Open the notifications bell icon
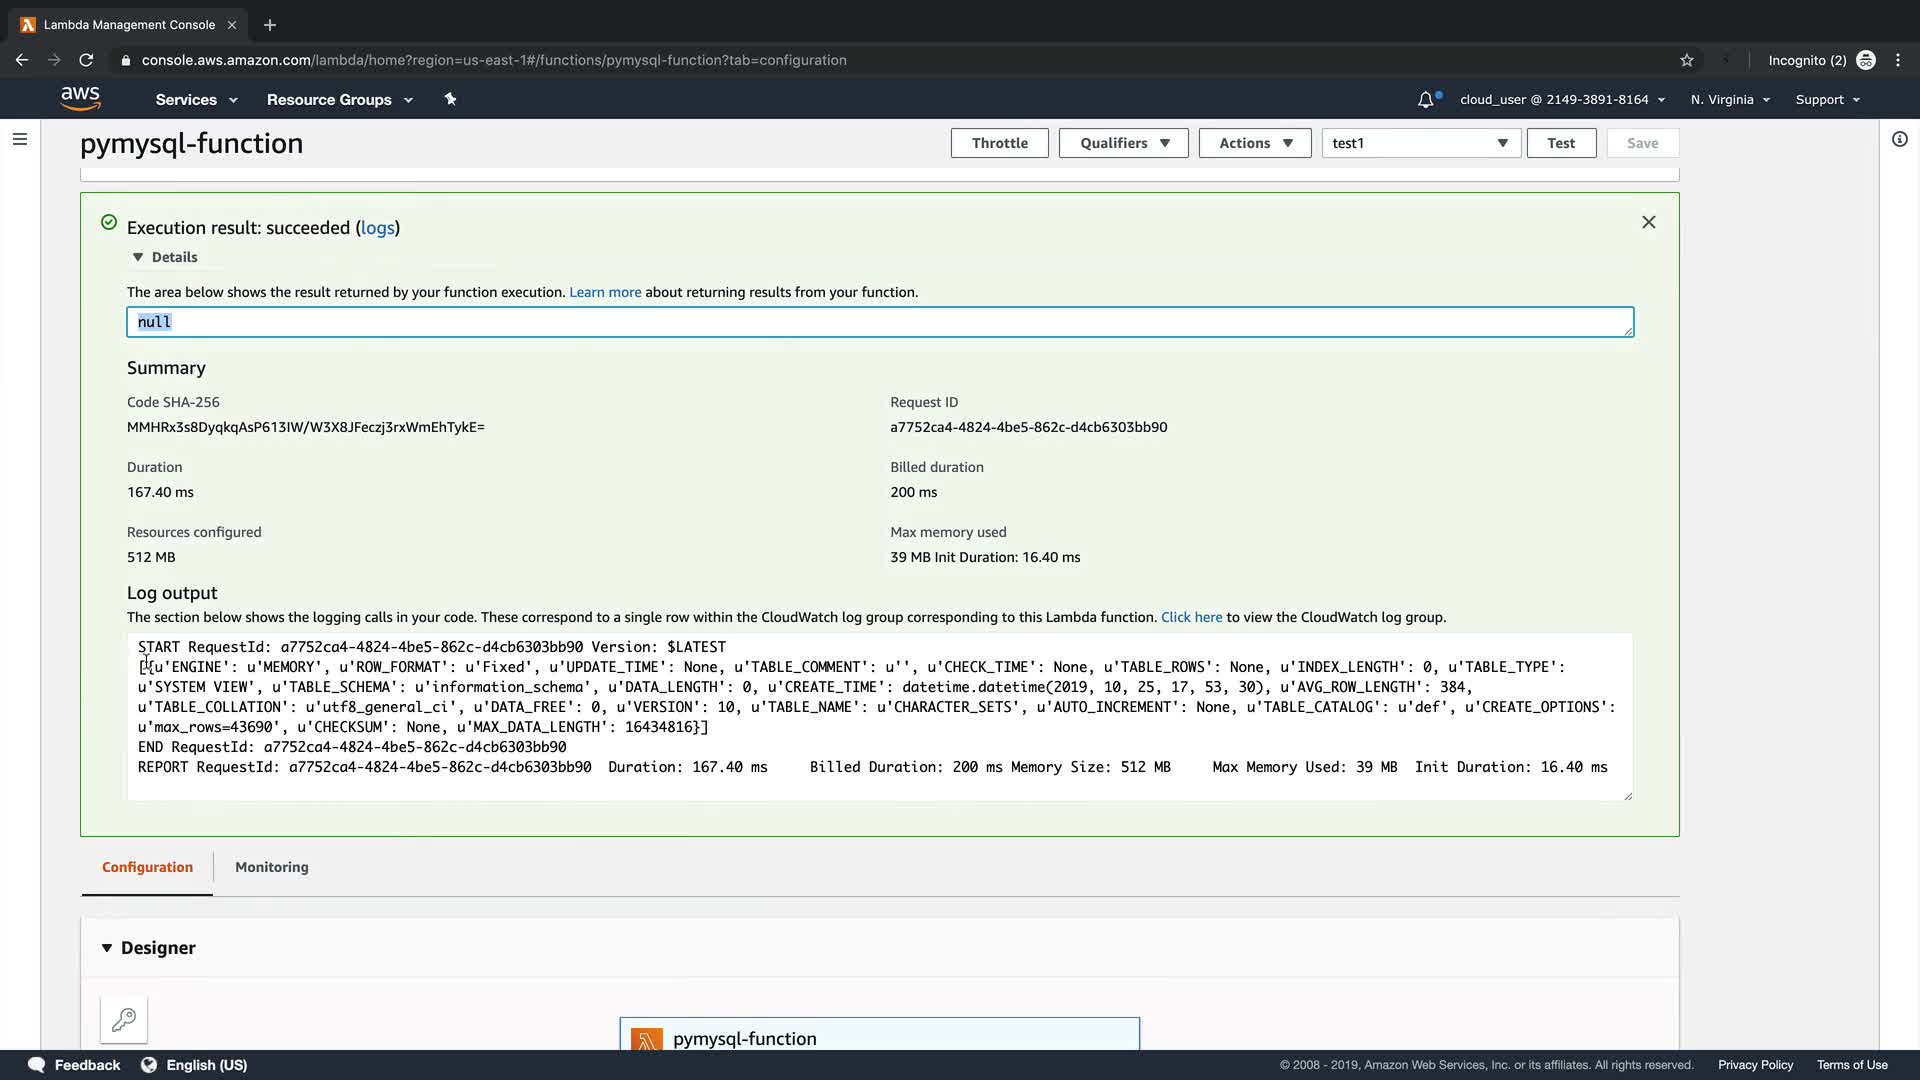 (1426, 99)
